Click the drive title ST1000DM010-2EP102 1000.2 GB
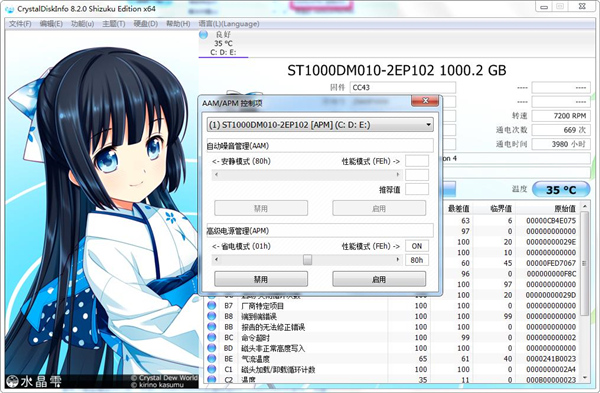600x393 pixels. click(397, 70)
